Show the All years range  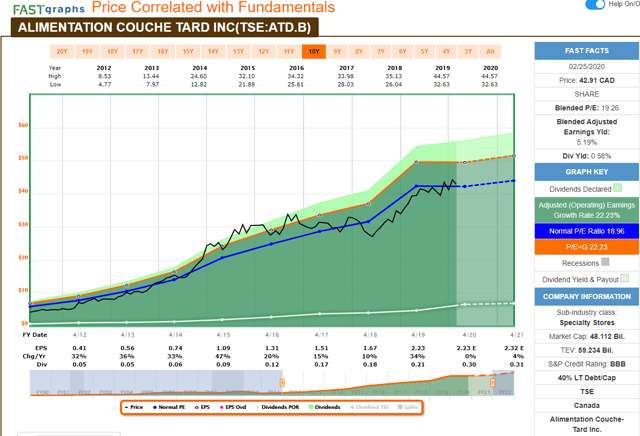click(x=490, y=51)
